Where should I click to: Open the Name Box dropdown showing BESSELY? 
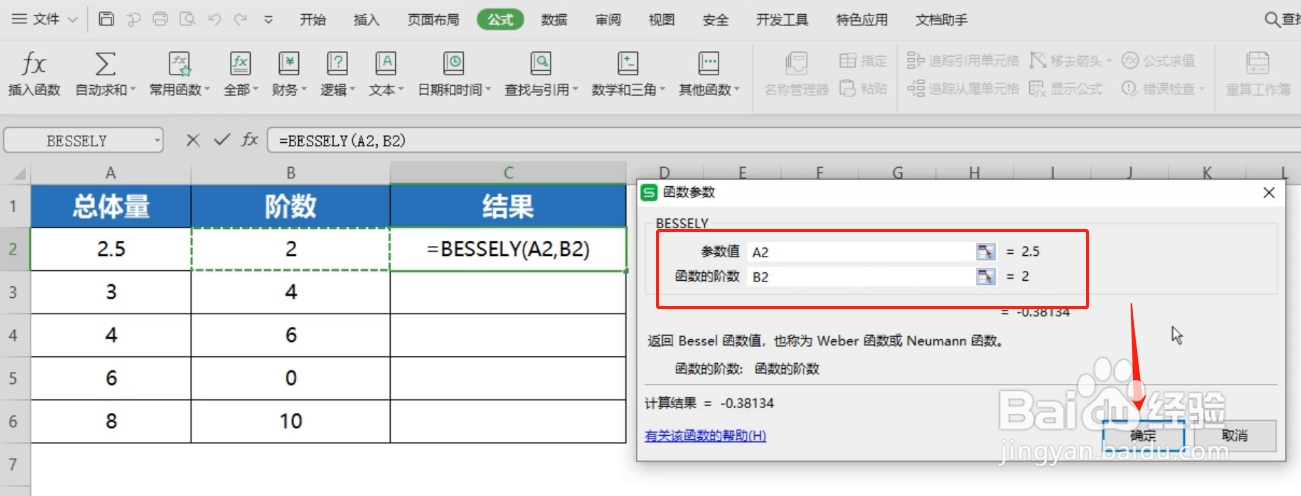pos(157,141)
